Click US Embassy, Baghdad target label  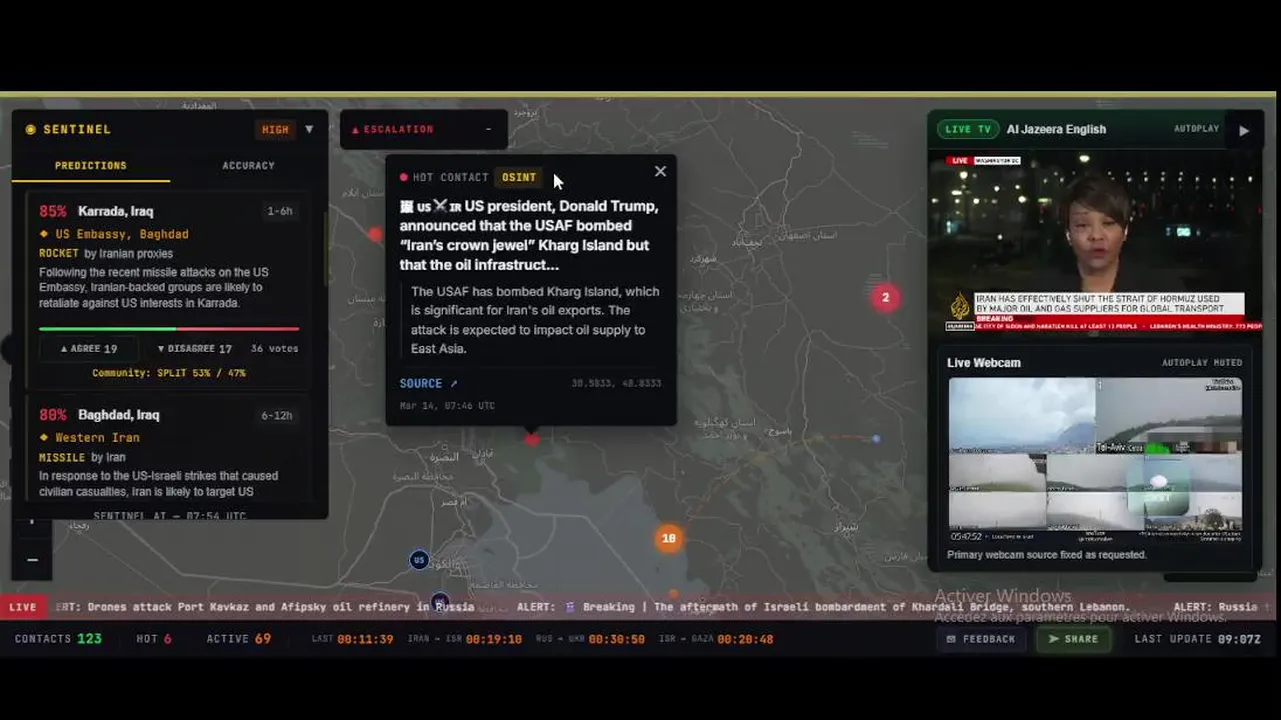click(x=122, y=234)
